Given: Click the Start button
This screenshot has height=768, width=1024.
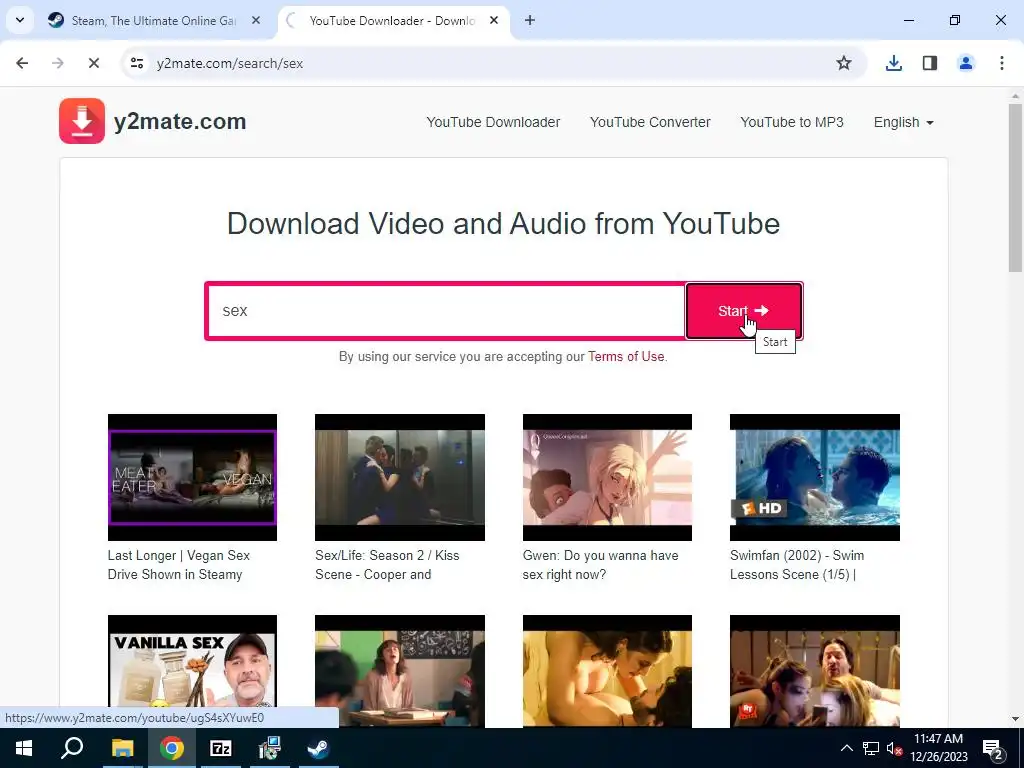Looking at the screenshot, I should click(x=744, y=311).
